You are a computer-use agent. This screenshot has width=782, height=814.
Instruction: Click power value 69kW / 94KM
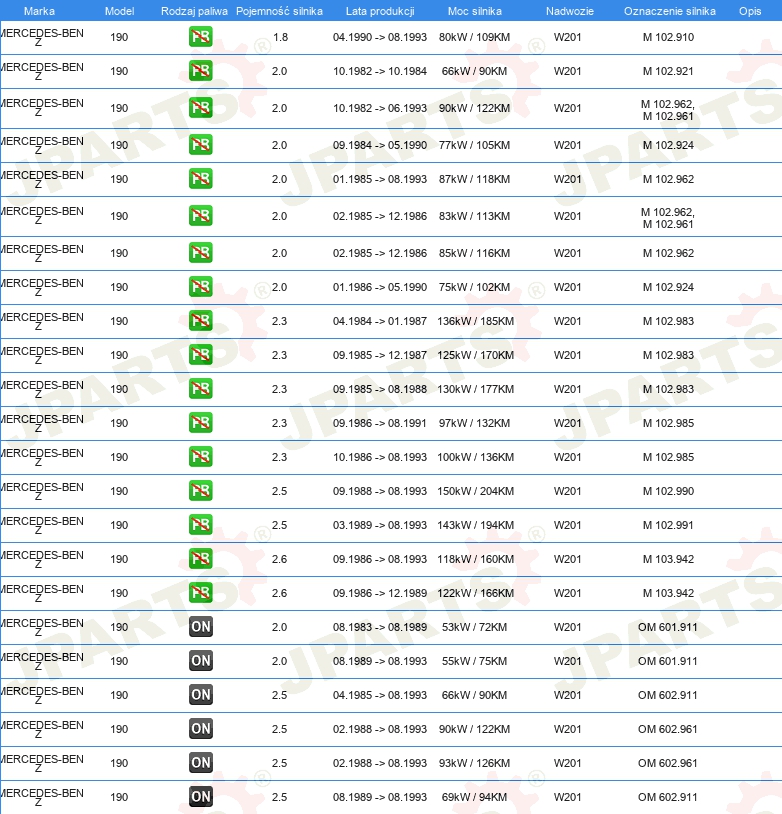(475, 797)
